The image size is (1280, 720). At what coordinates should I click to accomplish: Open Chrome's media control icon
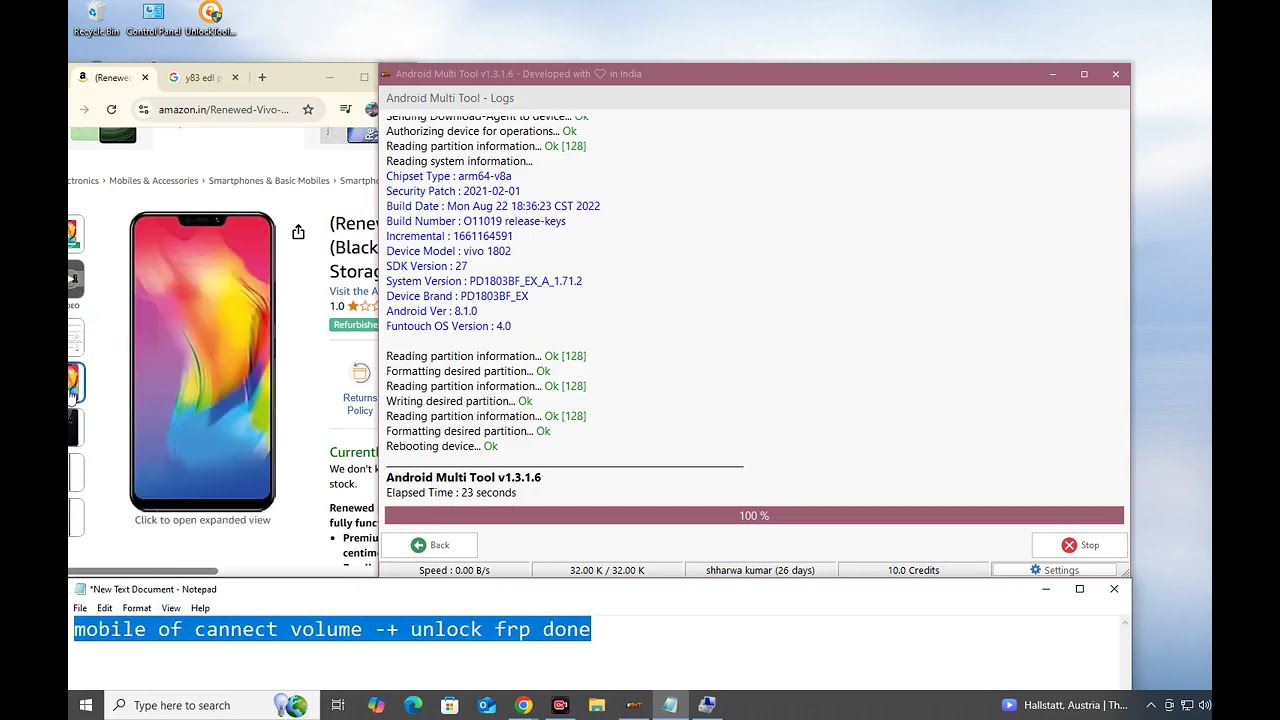tap(345, 109)
